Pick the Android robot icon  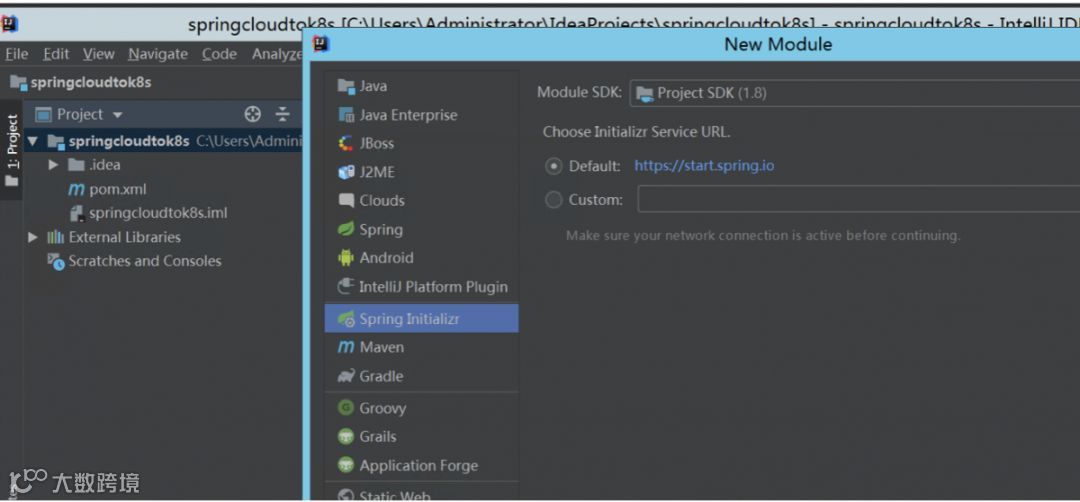[x=345, y=258]
